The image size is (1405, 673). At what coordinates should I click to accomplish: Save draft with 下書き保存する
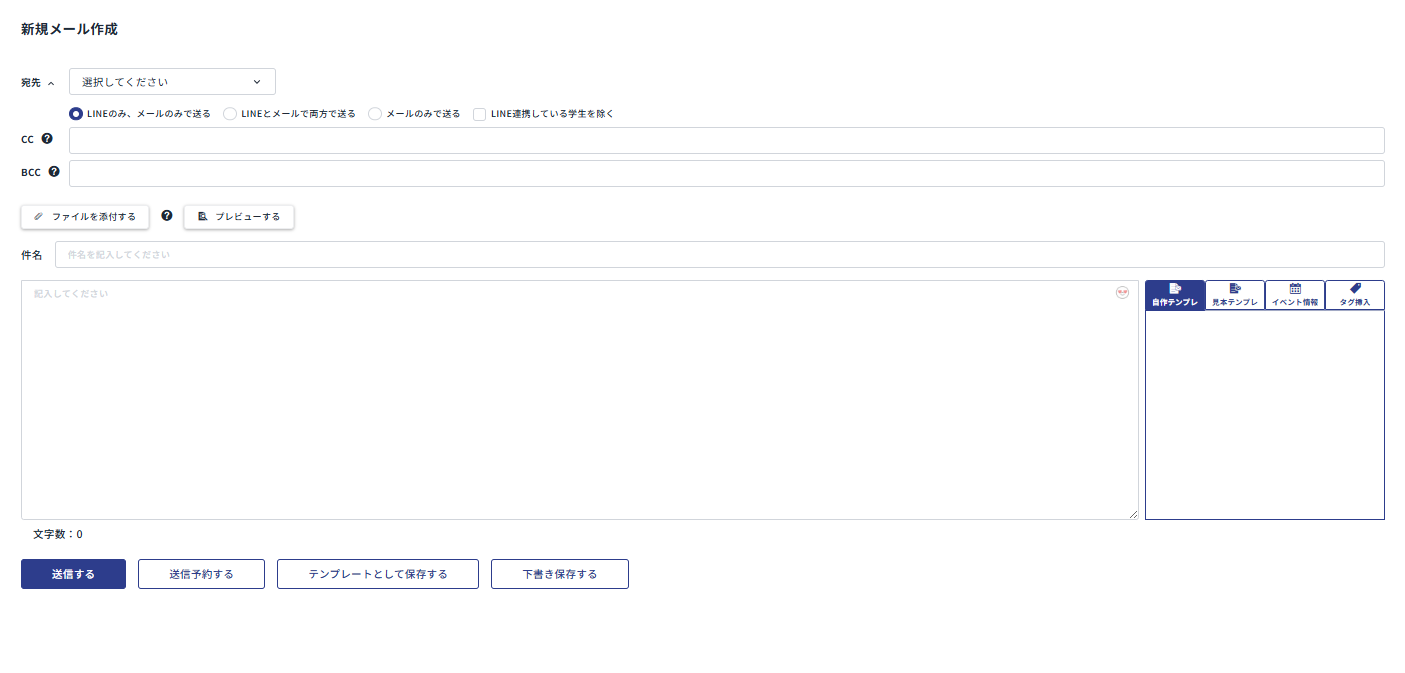coord(560,574)
